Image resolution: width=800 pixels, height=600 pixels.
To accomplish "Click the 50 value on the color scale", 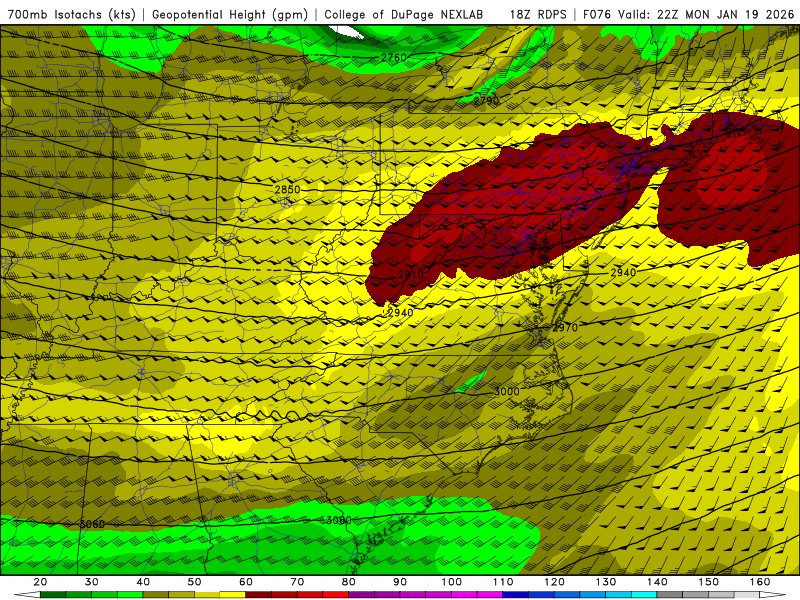I will point(194,582).
